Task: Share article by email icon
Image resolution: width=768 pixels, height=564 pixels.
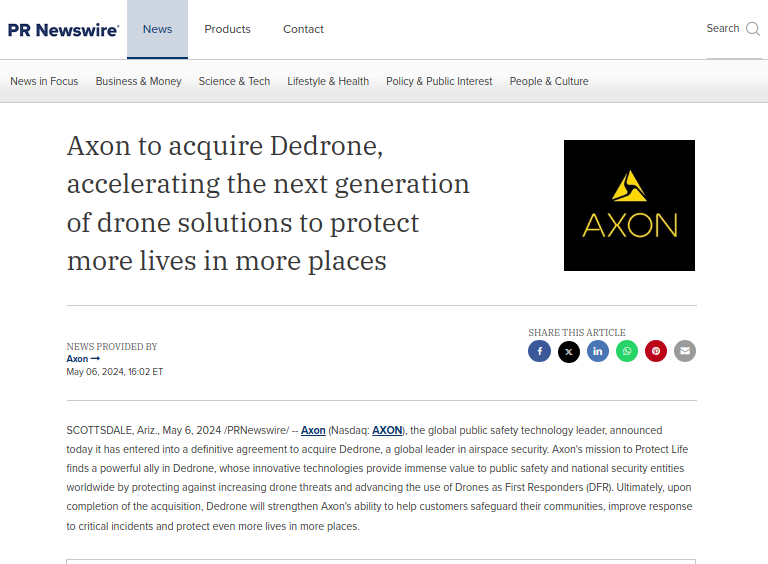Action: tap(685, 351)
